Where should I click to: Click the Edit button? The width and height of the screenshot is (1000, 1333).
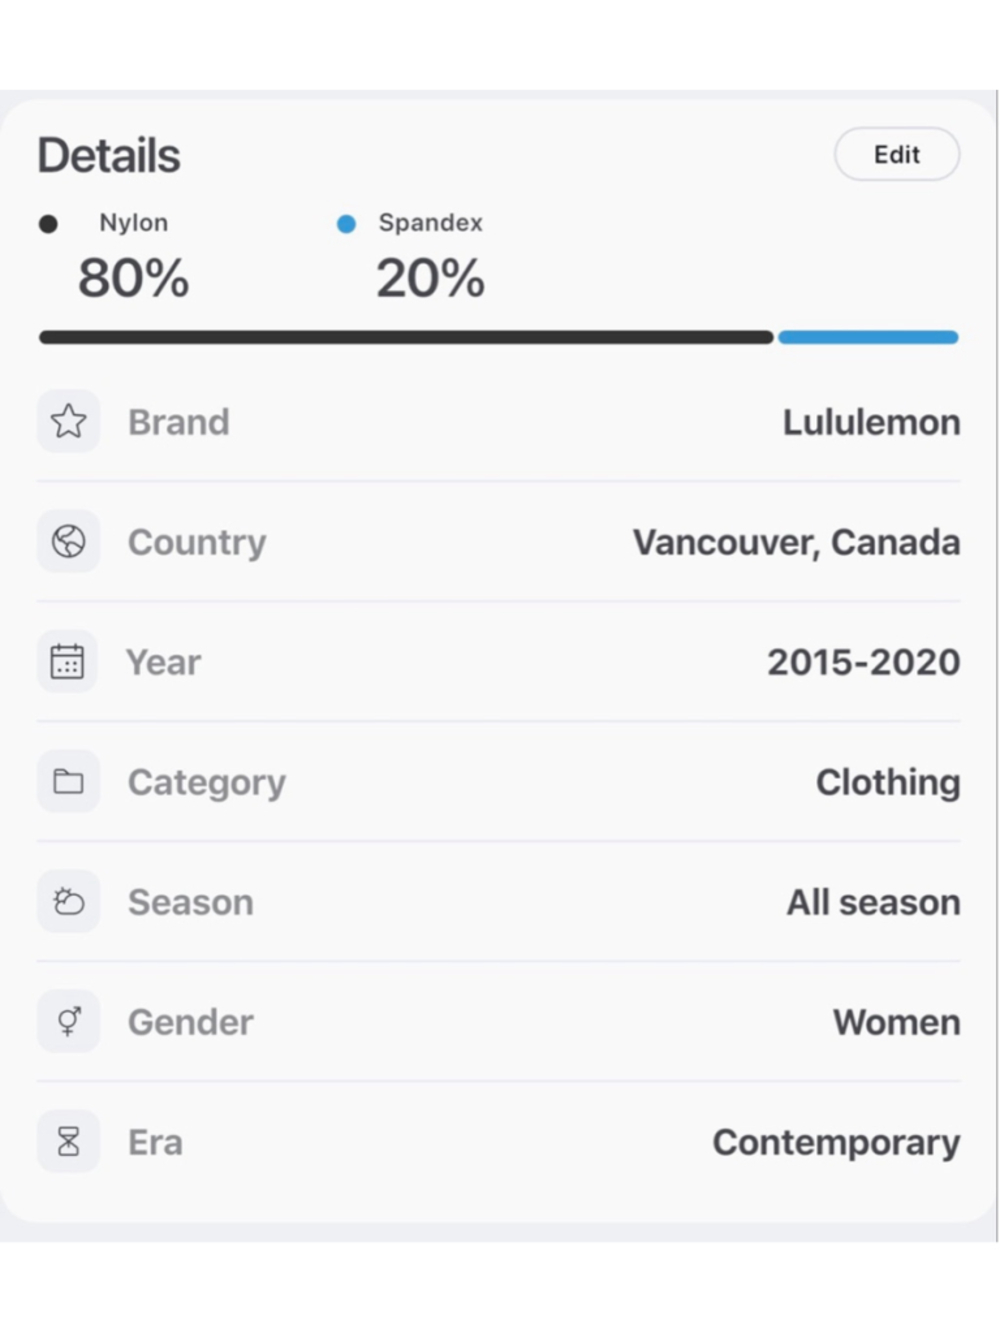click(897, 154)
